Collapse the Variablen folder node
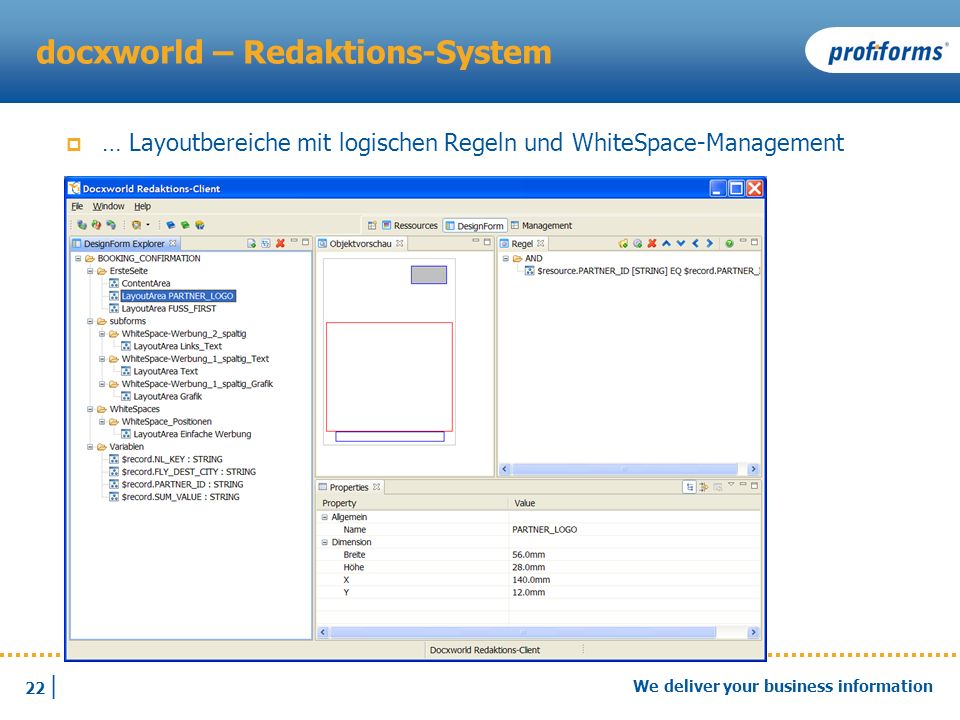 pyautogui.click(x=90, y=447)
